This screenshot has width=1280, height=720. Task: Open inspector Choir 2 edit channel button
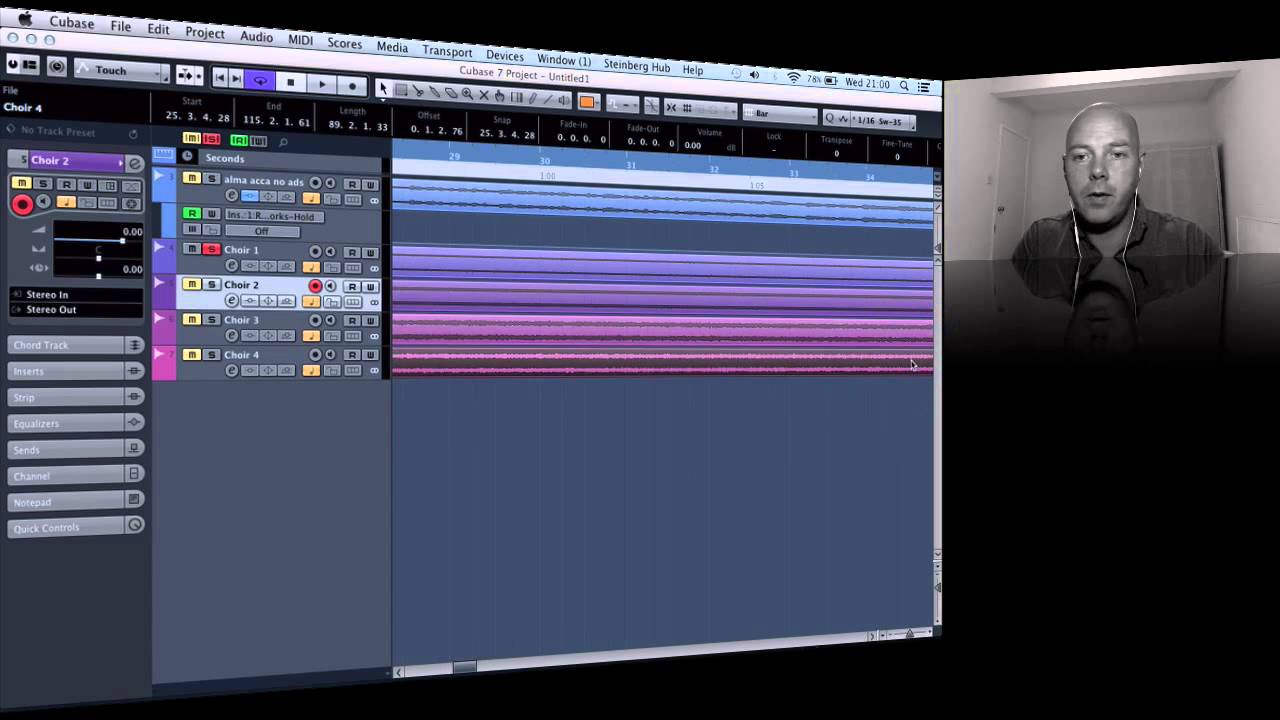pos(135,163)
